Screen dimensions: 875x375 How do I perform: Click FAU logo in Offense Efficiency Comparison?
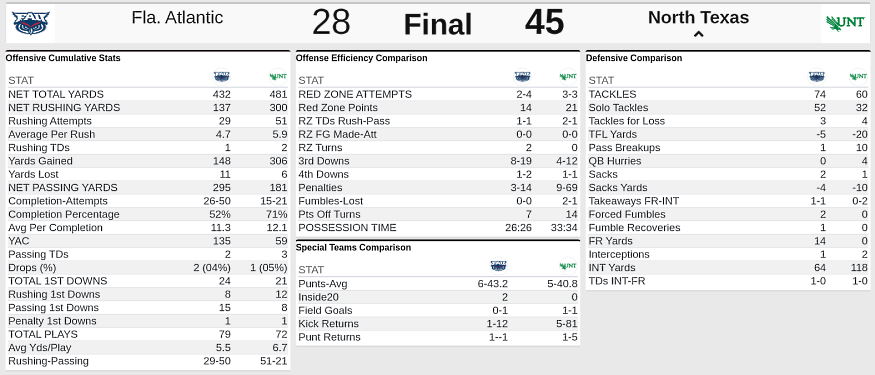click(522, 76)
